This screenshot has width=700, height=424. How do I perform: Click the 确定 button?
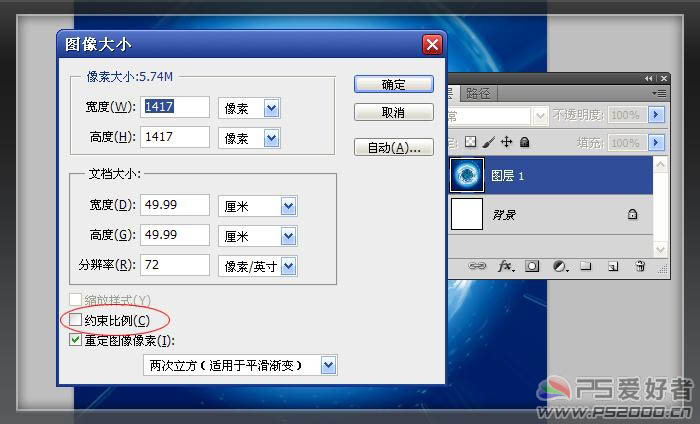[393, 85]
